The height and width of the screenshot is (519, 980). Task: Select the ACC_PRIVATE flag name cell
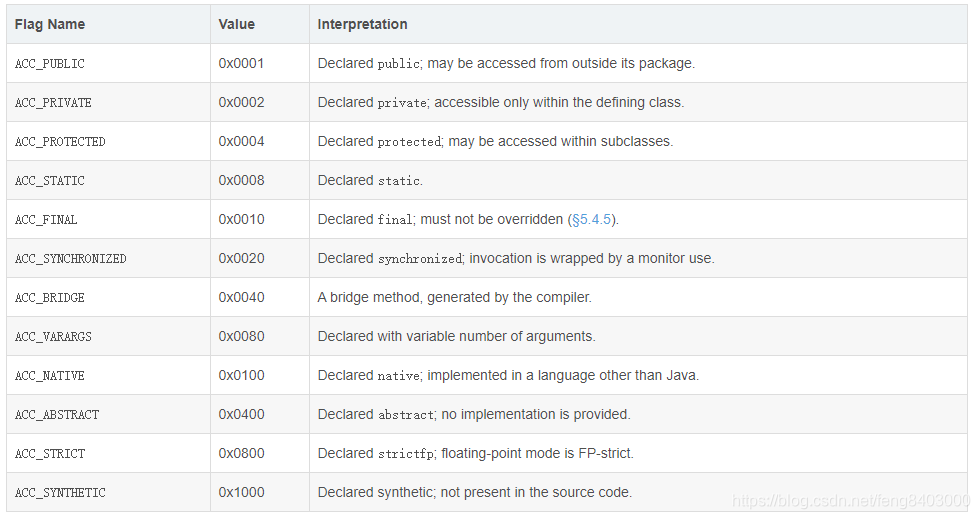tap(108, 103)
